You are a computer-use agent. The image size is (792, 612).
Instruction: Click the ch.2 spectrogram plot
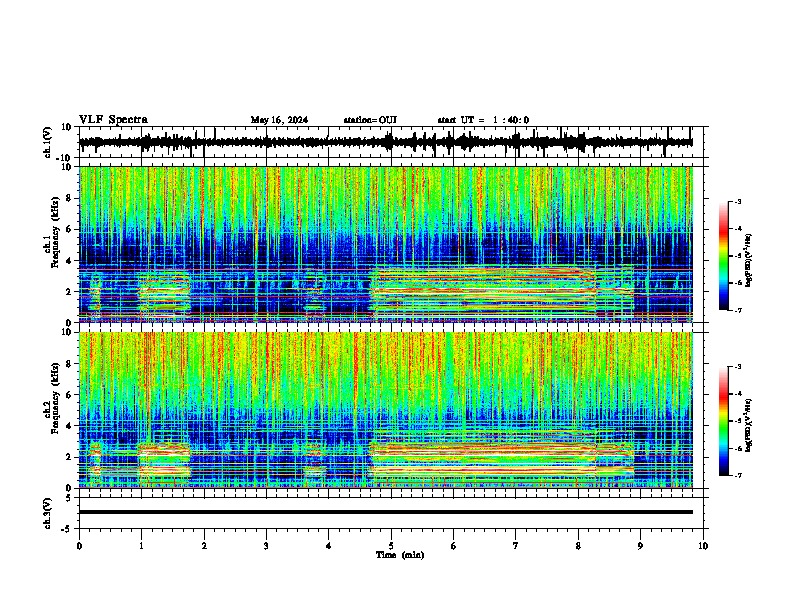click(x=386, y=410)
